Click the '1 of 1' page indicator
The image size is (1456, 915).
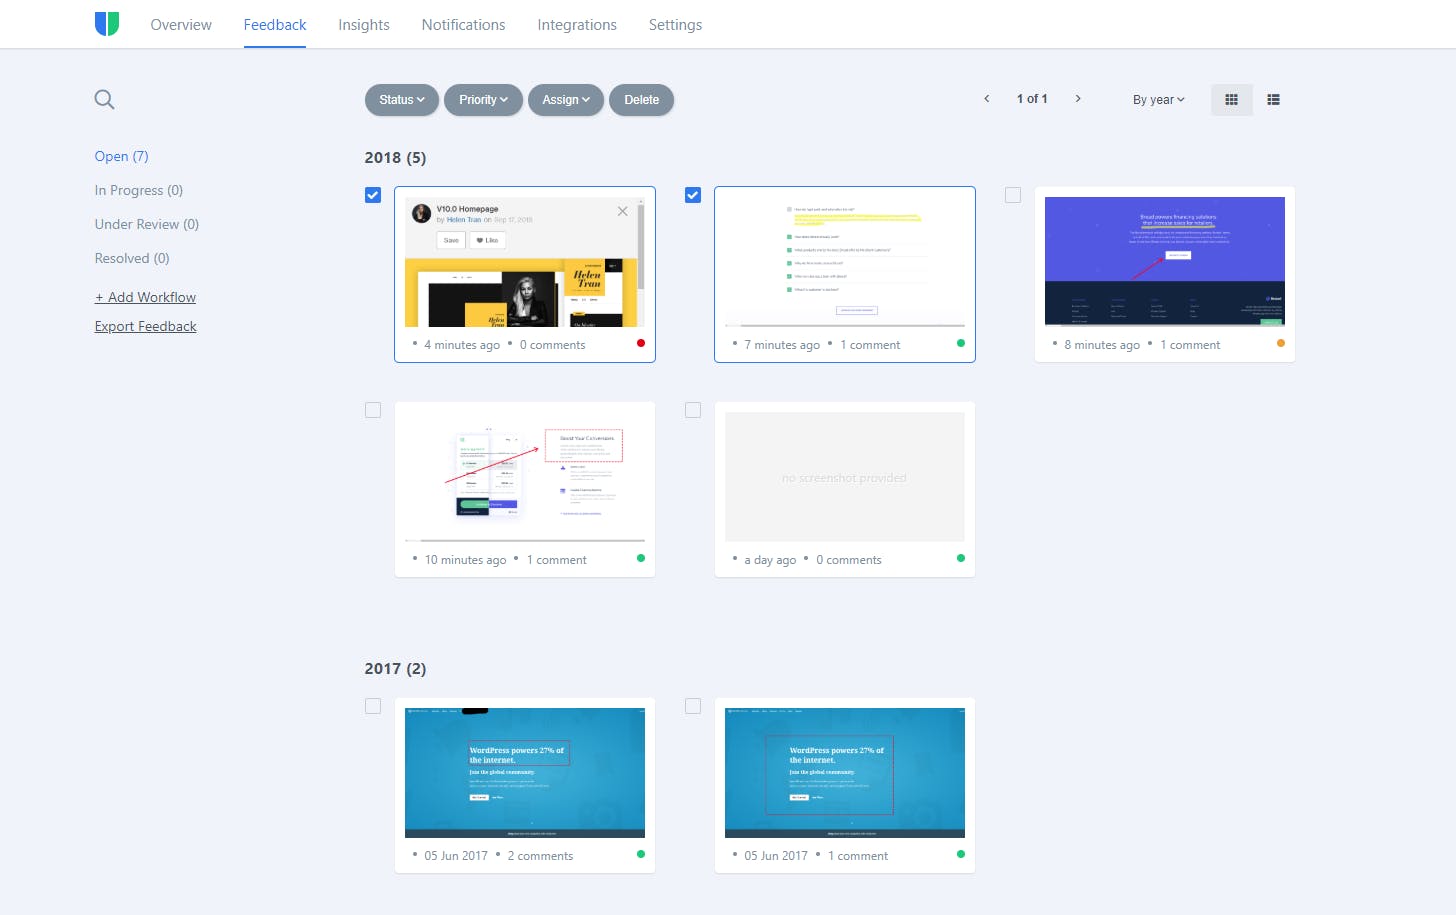[x=1032, y=98]
